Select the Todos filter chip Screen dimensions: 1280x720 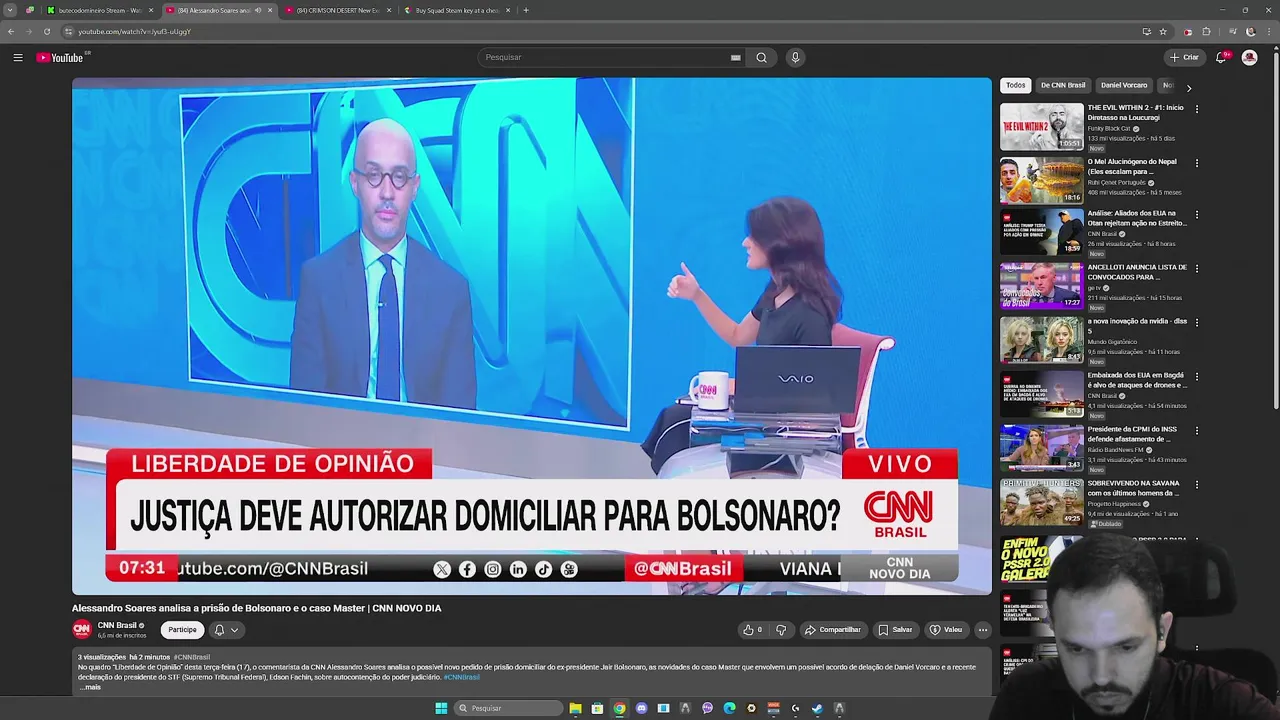tap(1016, 85)
